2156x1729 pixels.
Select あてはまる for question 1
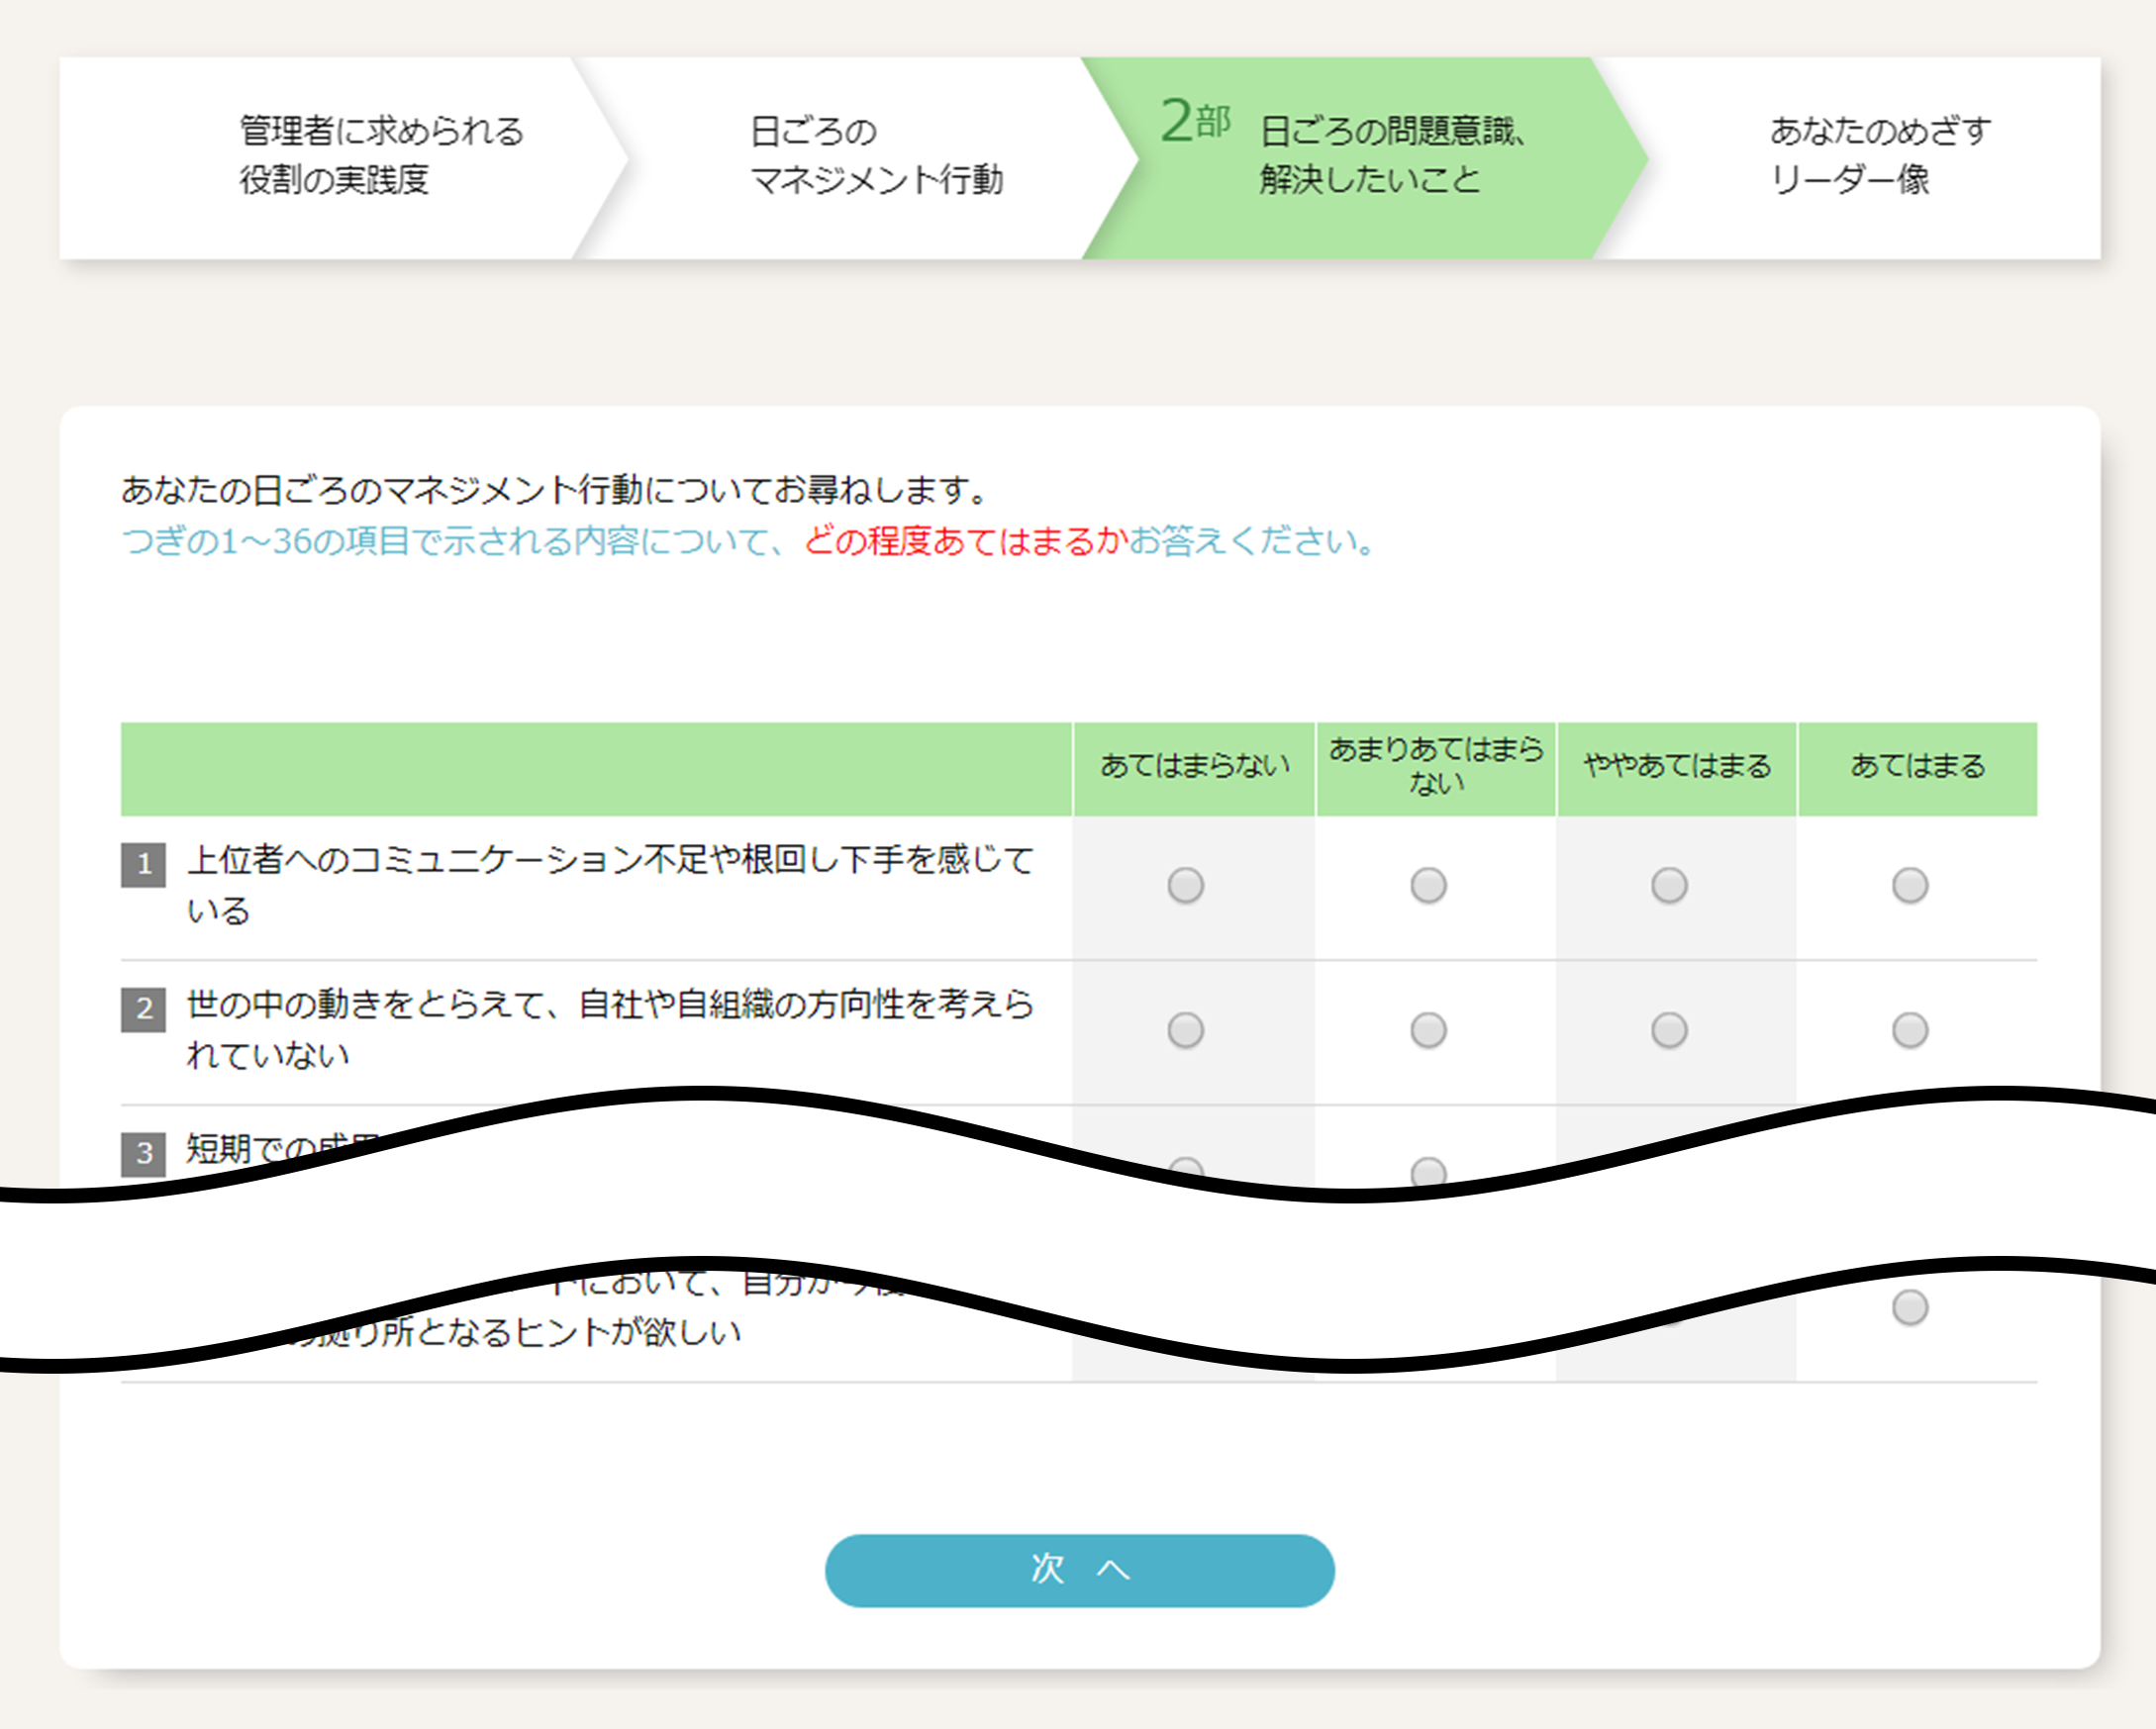click(1910, 885)
